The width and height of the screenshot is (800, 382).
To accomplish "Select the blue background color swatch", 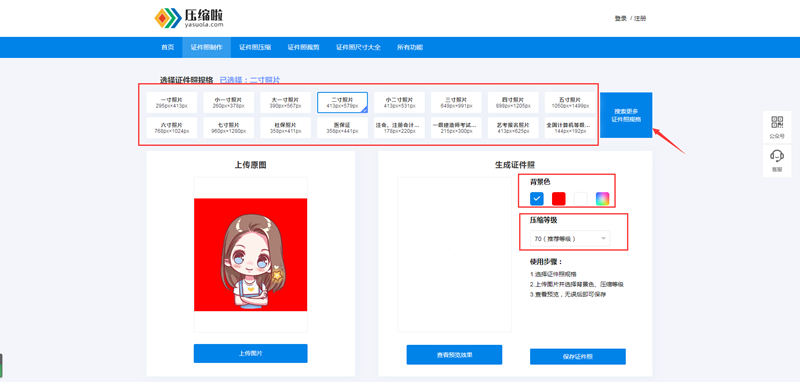I will click(x=537, y=198).
